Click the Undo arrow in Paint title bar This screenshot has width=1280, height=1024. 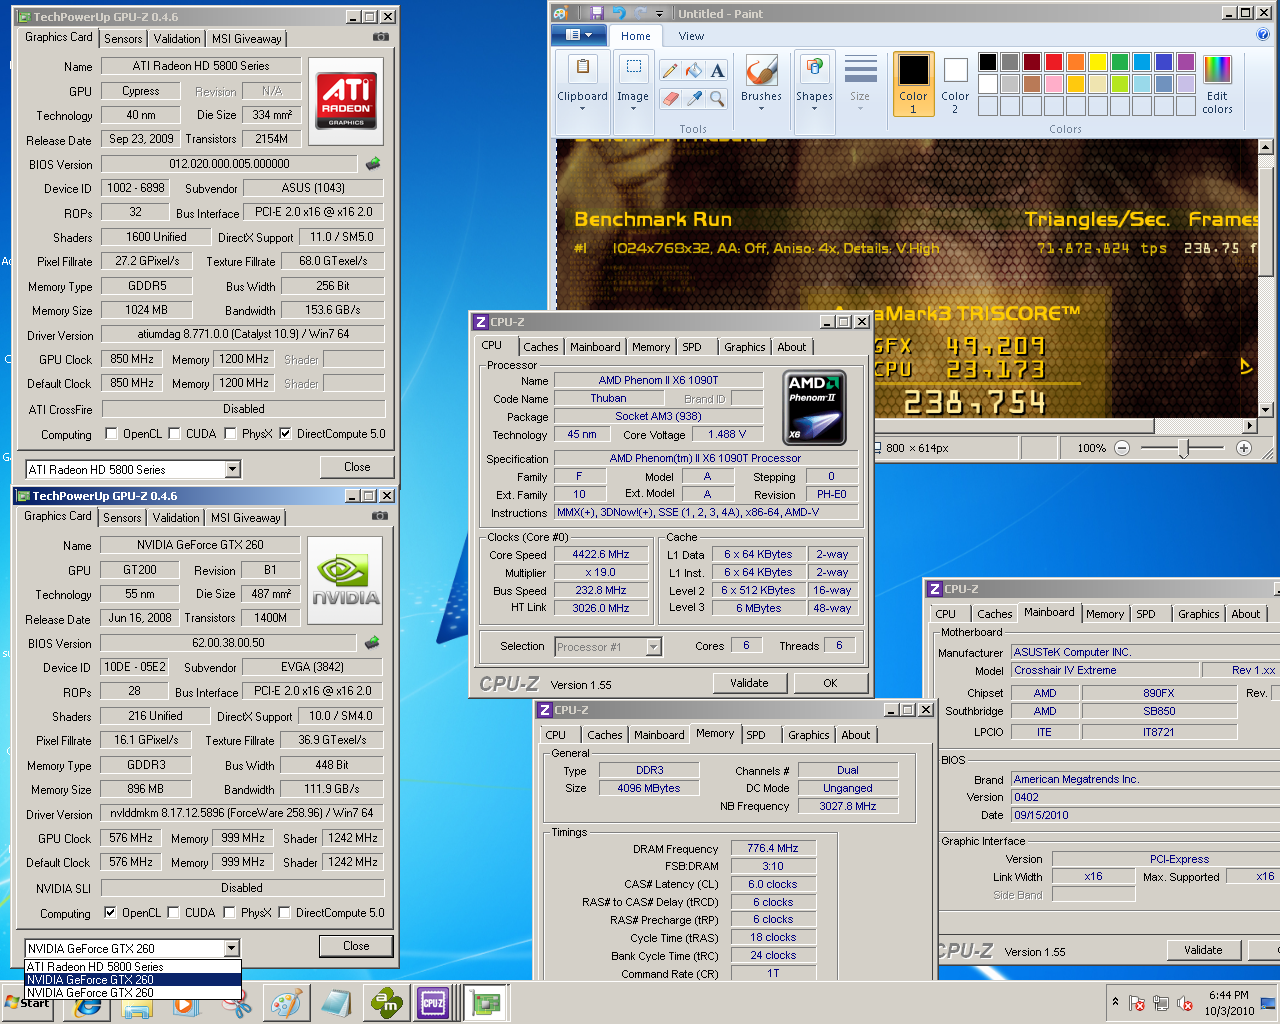[618, 13]
